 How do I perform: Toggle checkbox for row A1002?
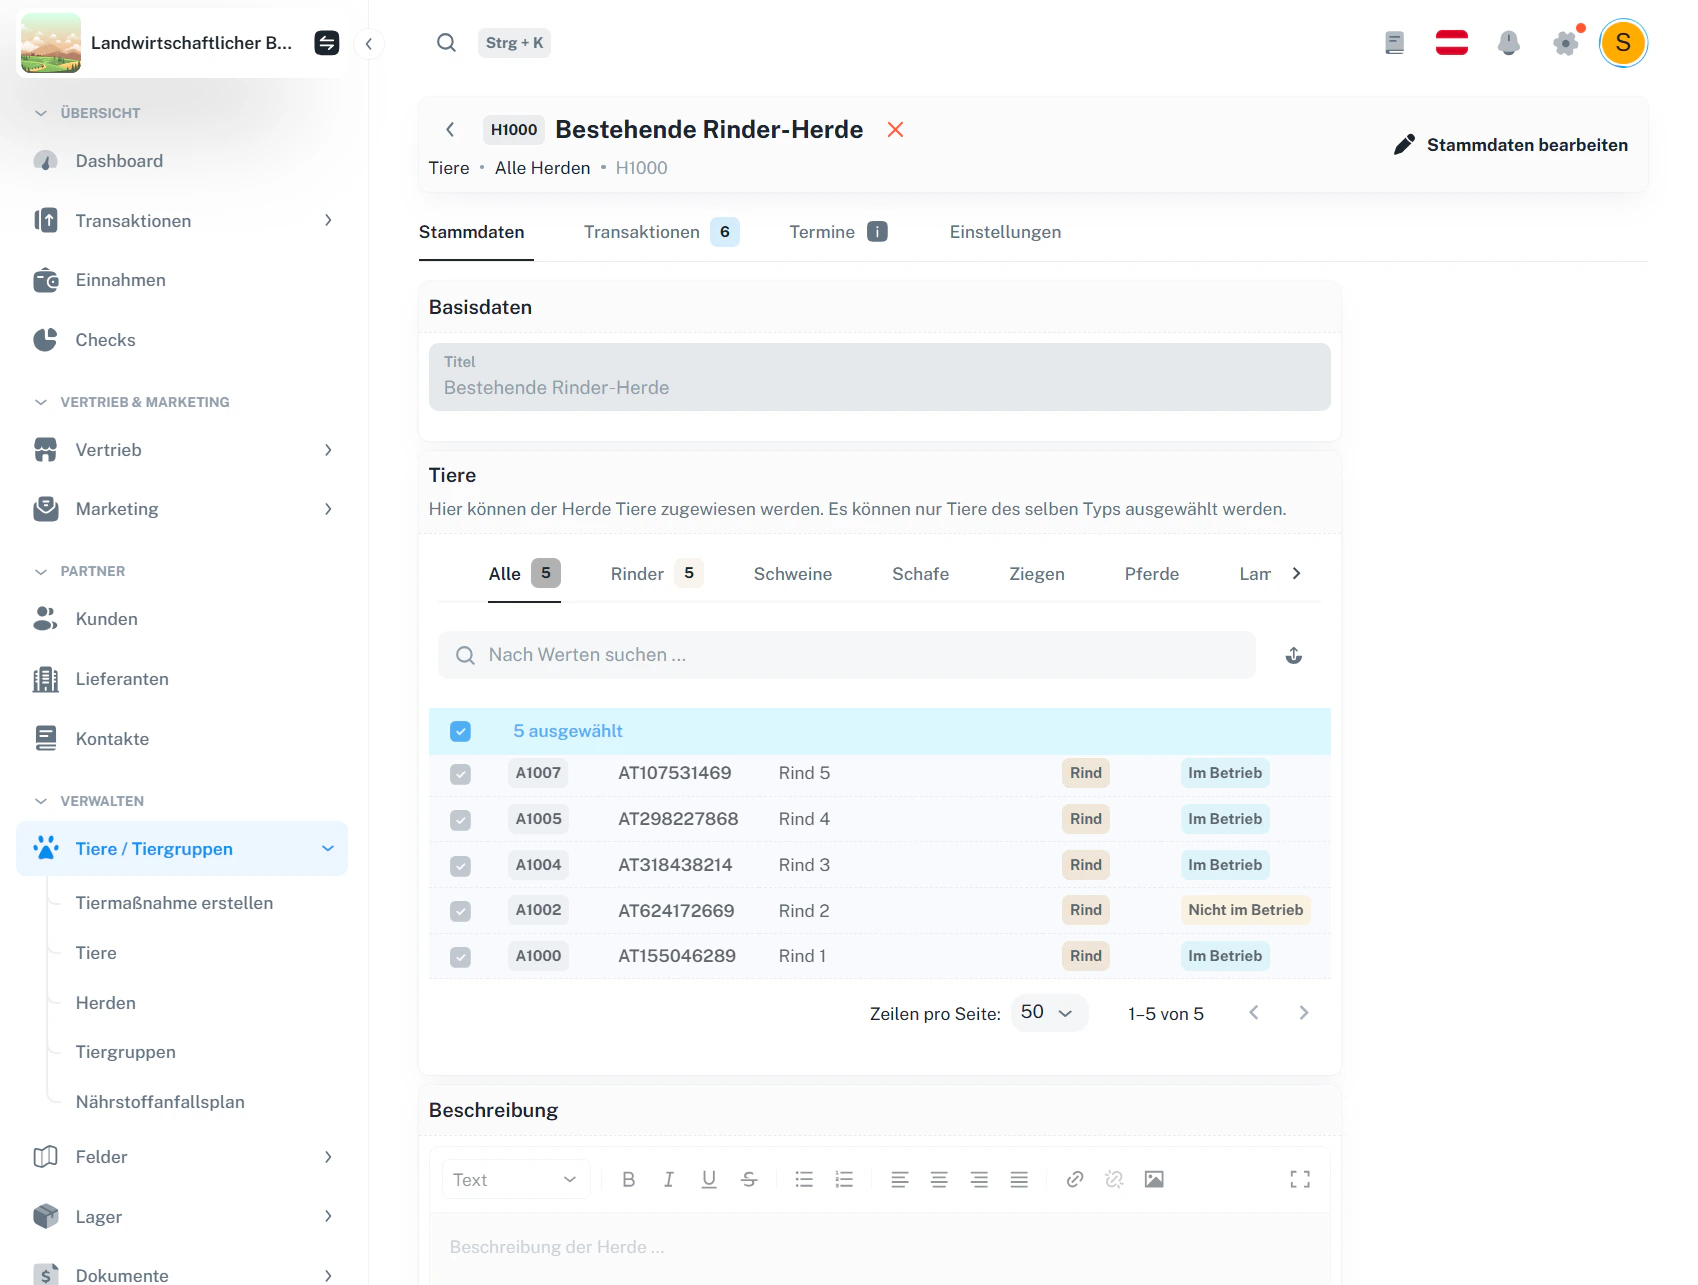(460, 911)
